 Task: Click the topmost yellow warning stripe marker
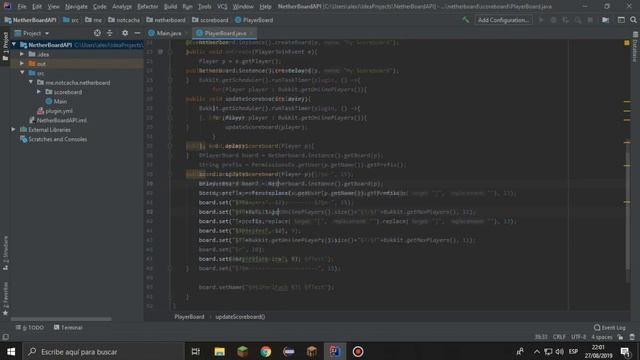(627, 101)
